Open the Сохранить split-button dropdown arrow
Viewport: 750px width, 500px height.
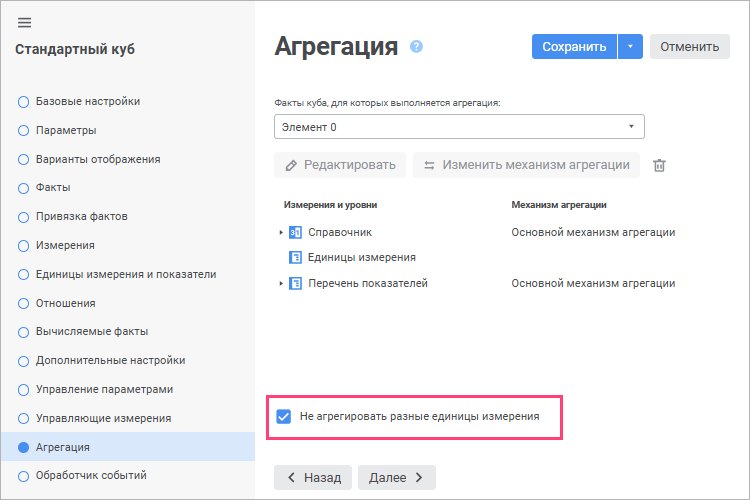click(630, 46)
